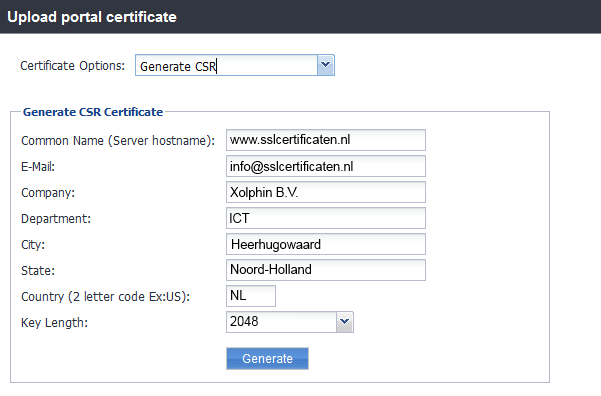
Task: Expand the Key Length dropdown arrow
Action: (345, 322)
